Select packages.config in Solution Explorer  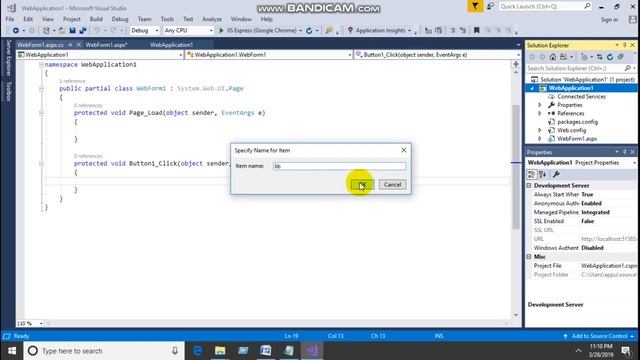tap(577, 122)
